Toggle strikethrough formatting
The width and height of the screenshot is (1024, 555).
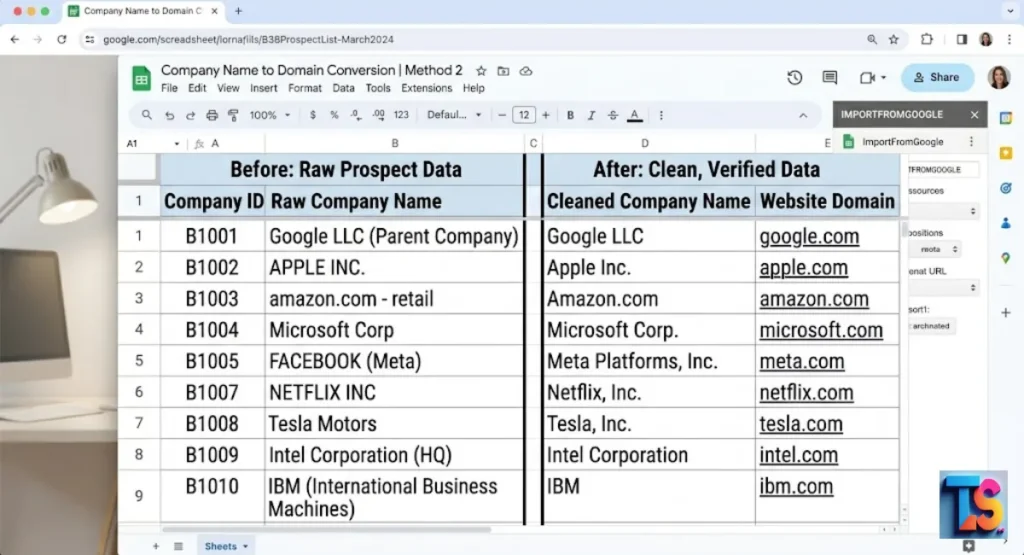(613, 115)
